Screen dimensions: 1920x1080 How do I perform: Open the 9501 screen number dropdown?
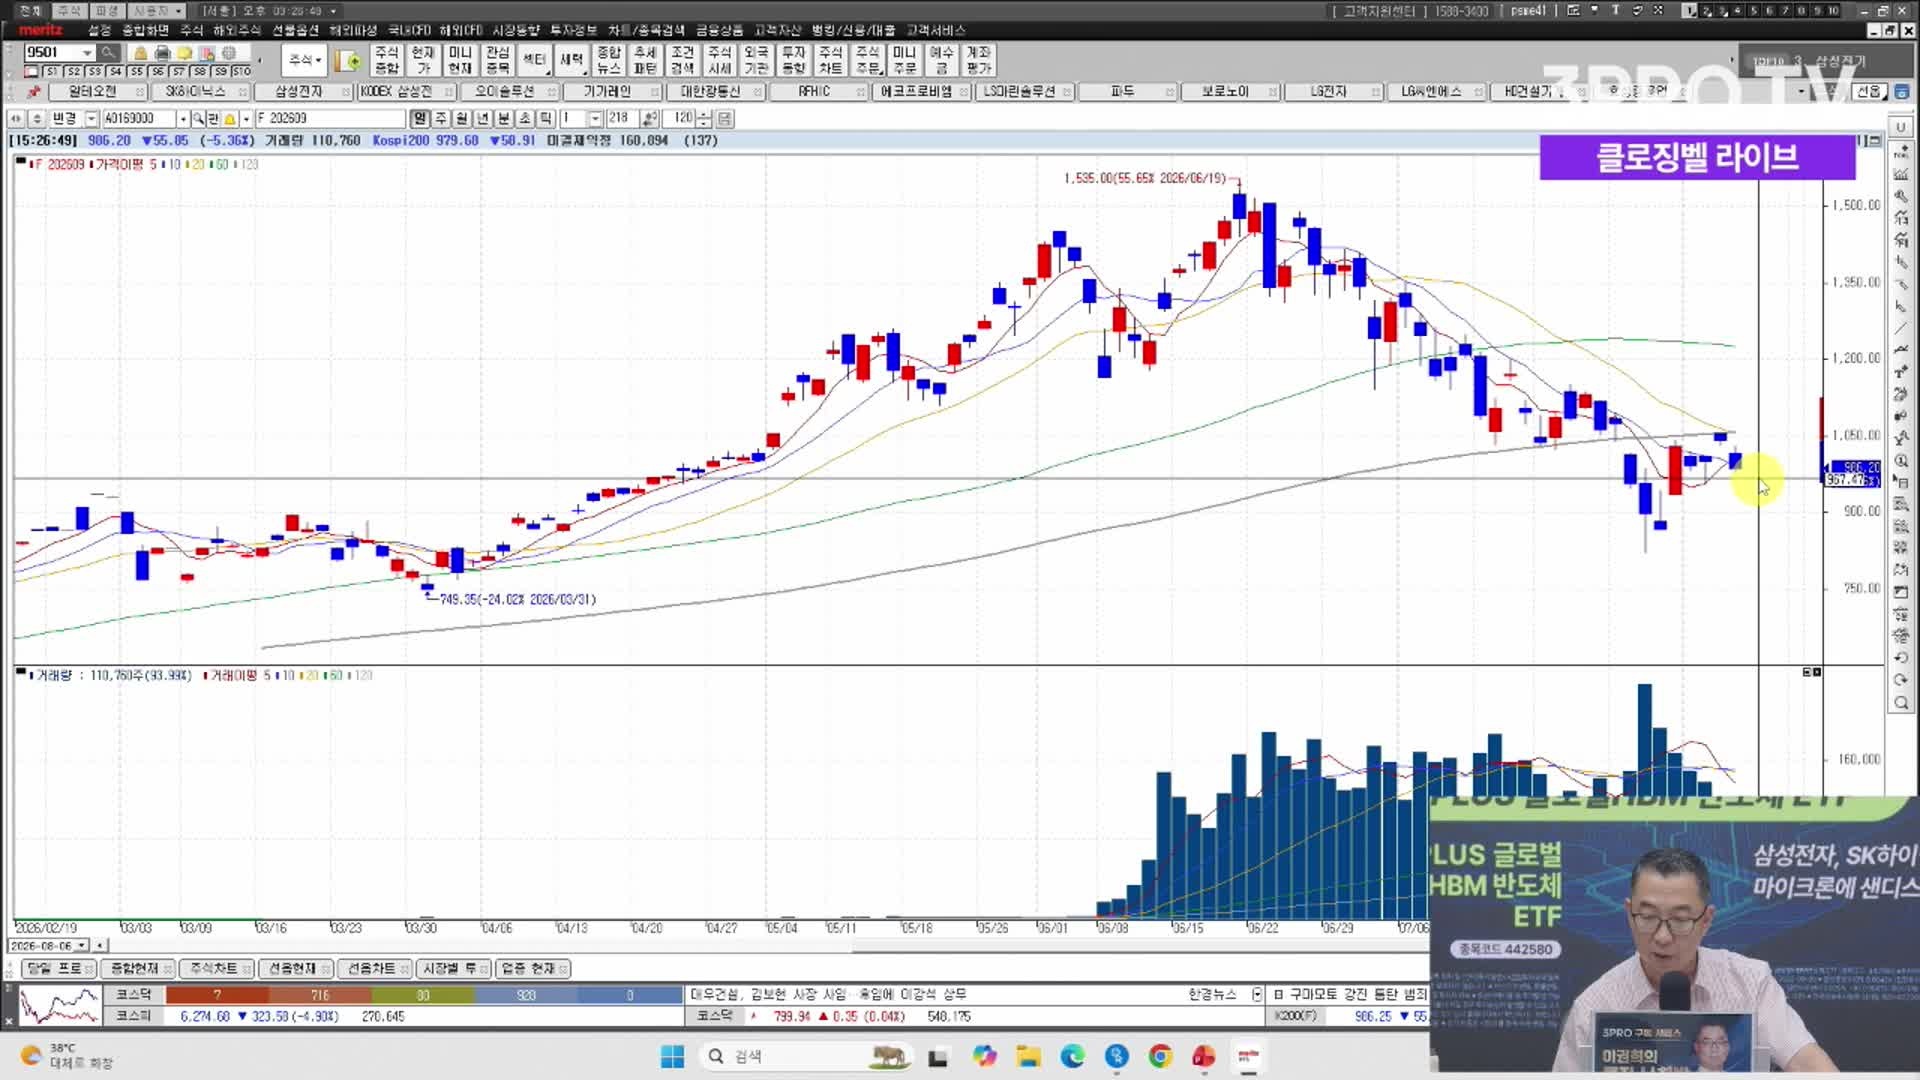87,52
